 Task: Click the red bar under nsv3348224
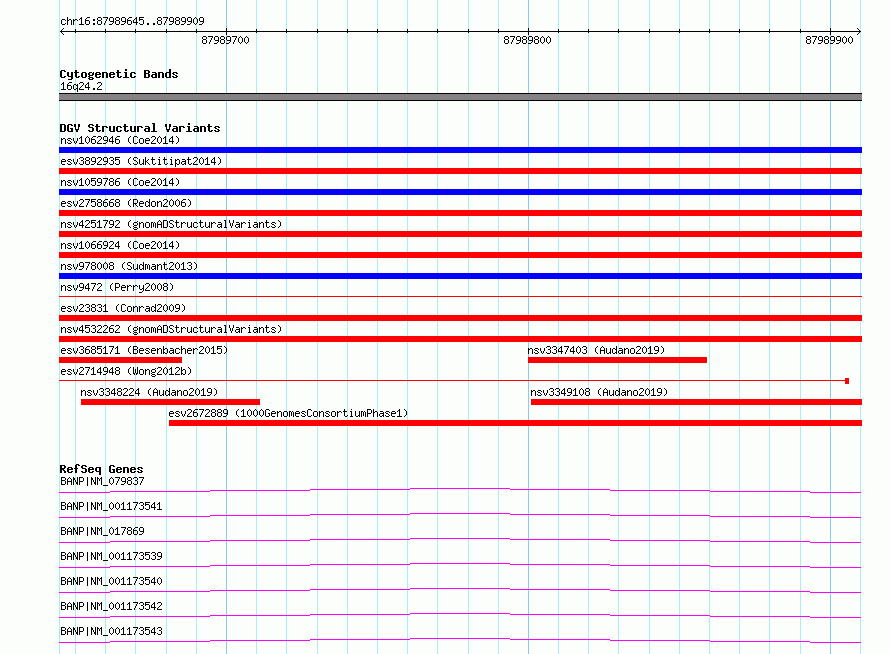point(170,402)
